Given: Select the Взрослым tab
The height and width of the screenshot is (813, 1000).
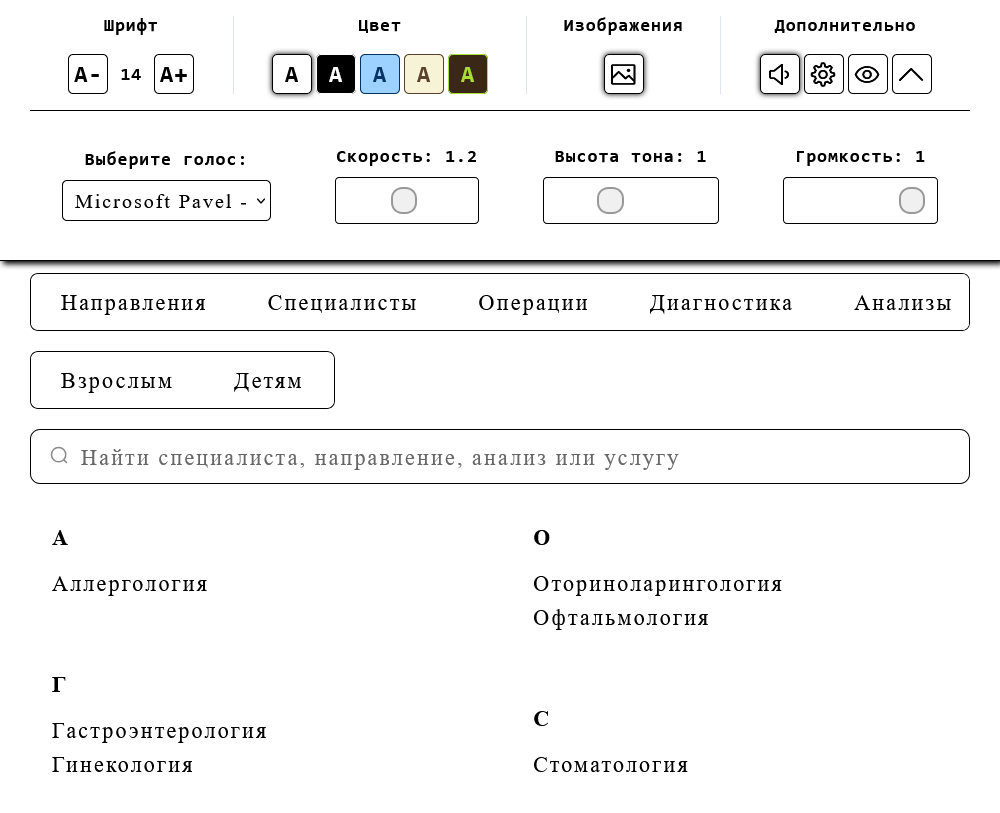Looking at the screenshot, I should point(116,380).
